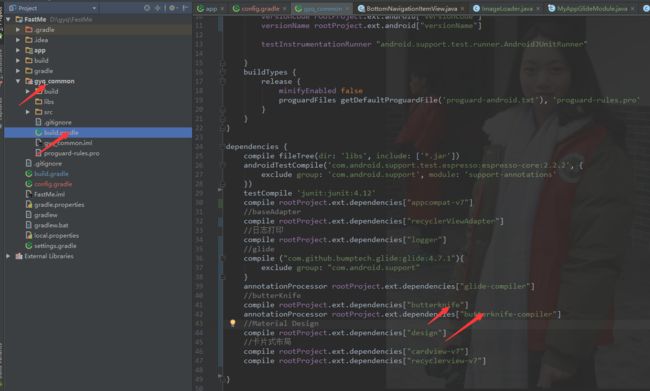
Task: Select gradlew.bat file
Action: tap(51, 225)
